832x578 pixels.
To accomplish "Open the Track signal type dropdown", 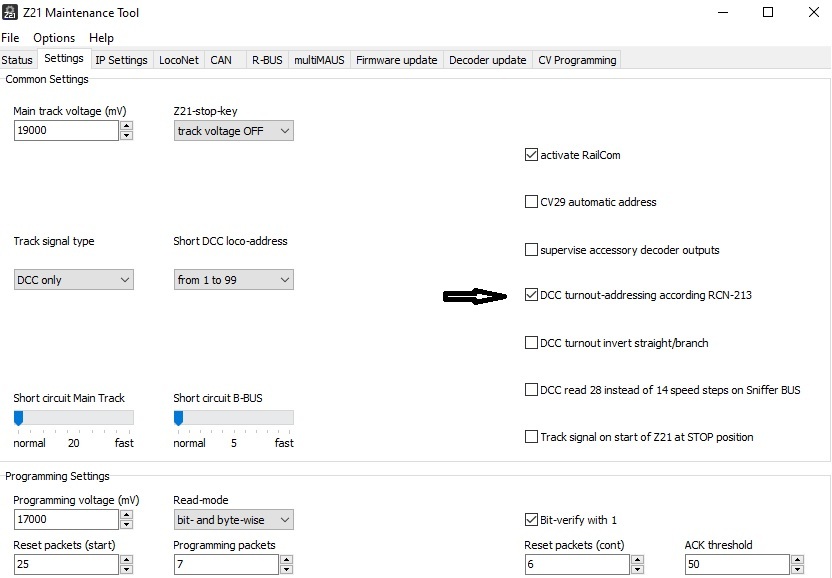I will (74, 280).
